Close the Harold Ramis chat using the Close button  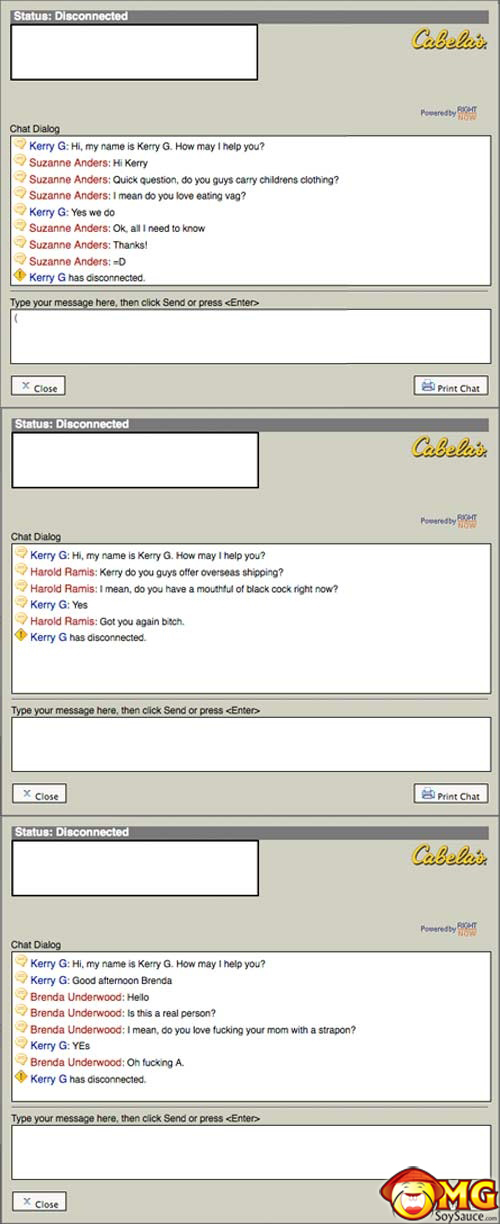click(39, 794)
